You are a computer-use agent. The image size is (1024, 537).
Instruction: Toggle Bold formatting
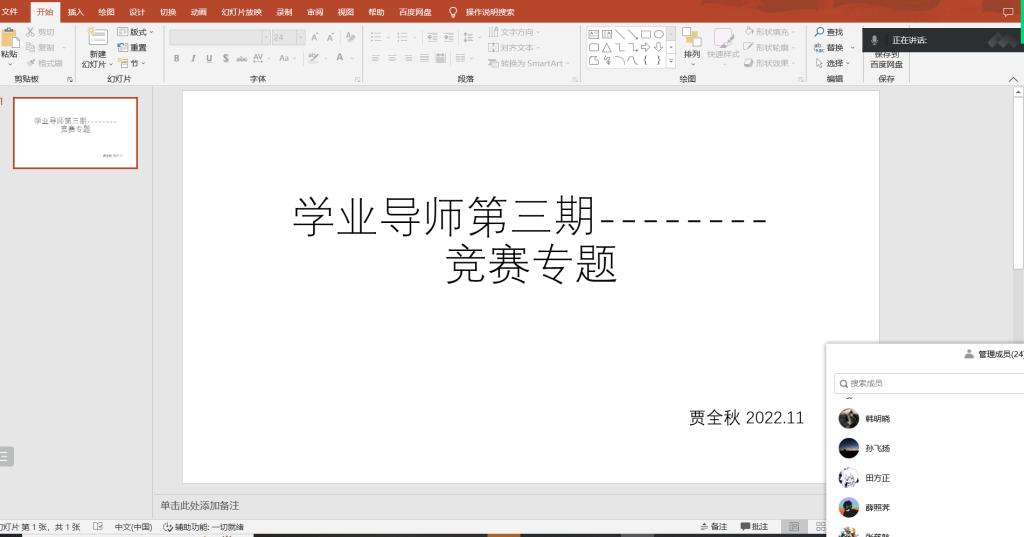(x=176, y=58)
